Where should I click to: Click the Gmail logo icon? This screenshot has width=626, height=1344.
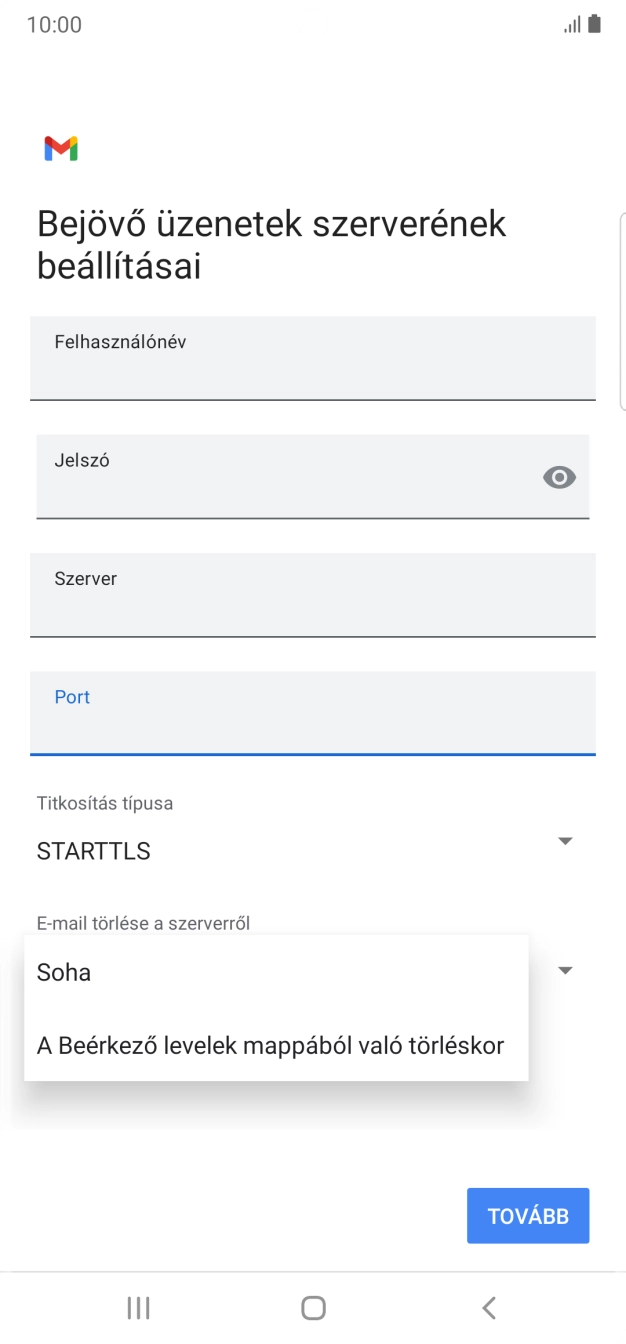[60, 148]
